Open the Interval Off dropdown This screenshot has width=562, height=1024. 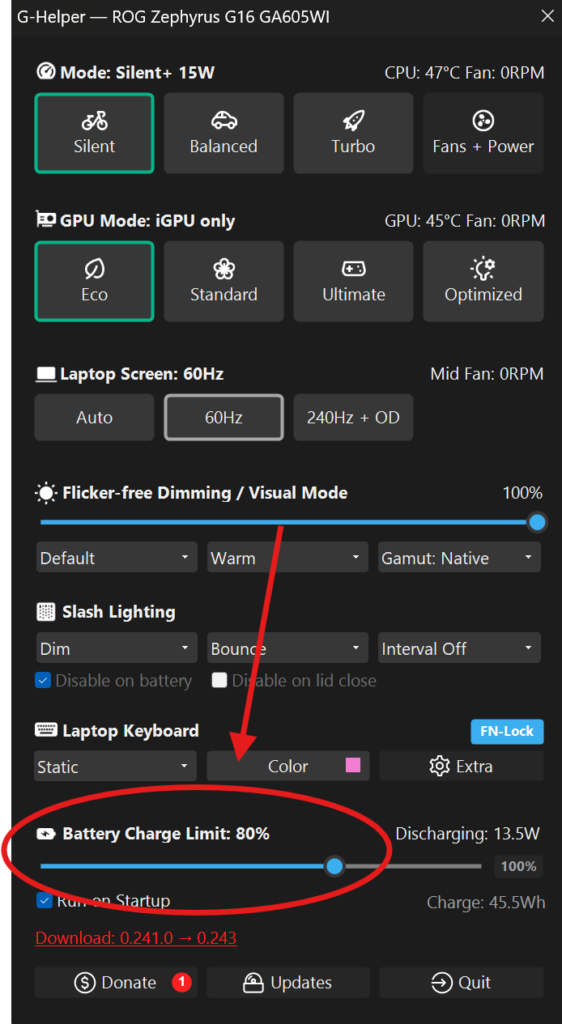[460, 649]
